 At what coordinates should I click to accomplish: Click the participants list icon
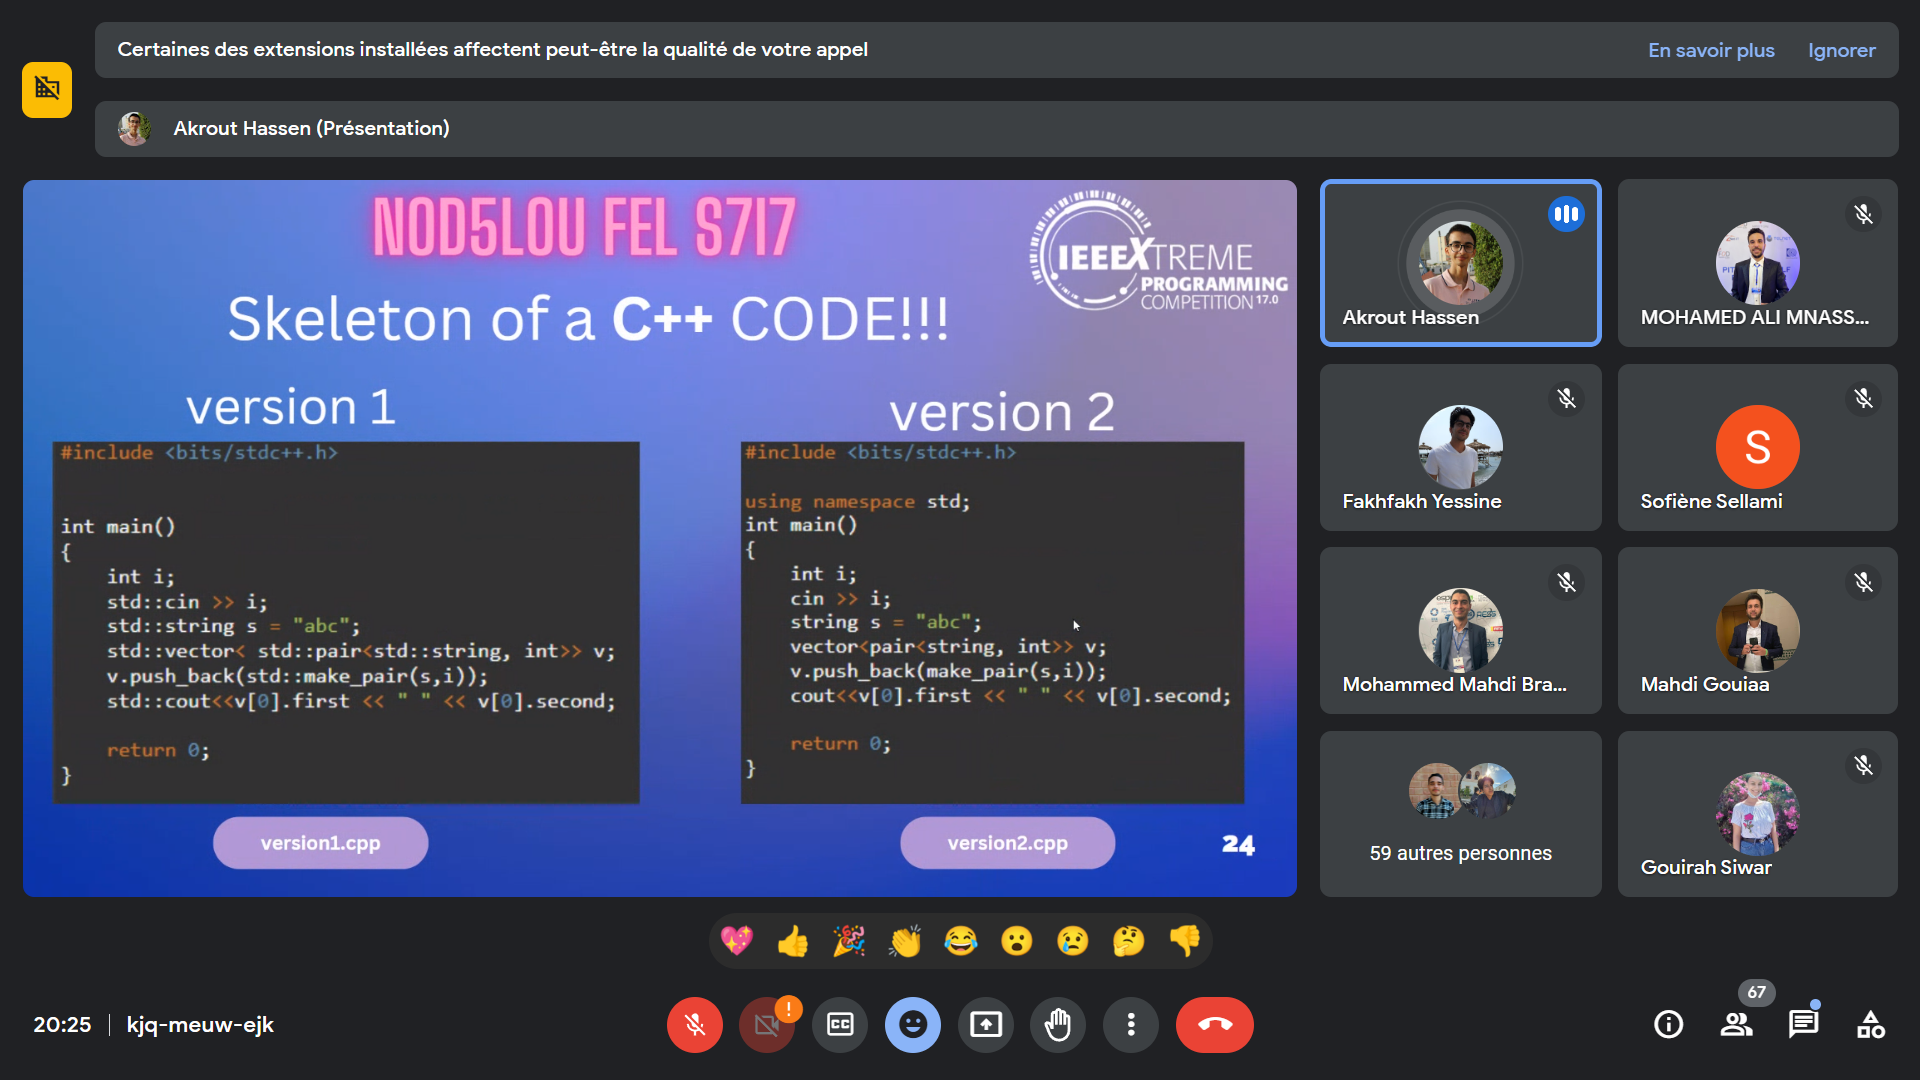click(x=1738, y=1025)
